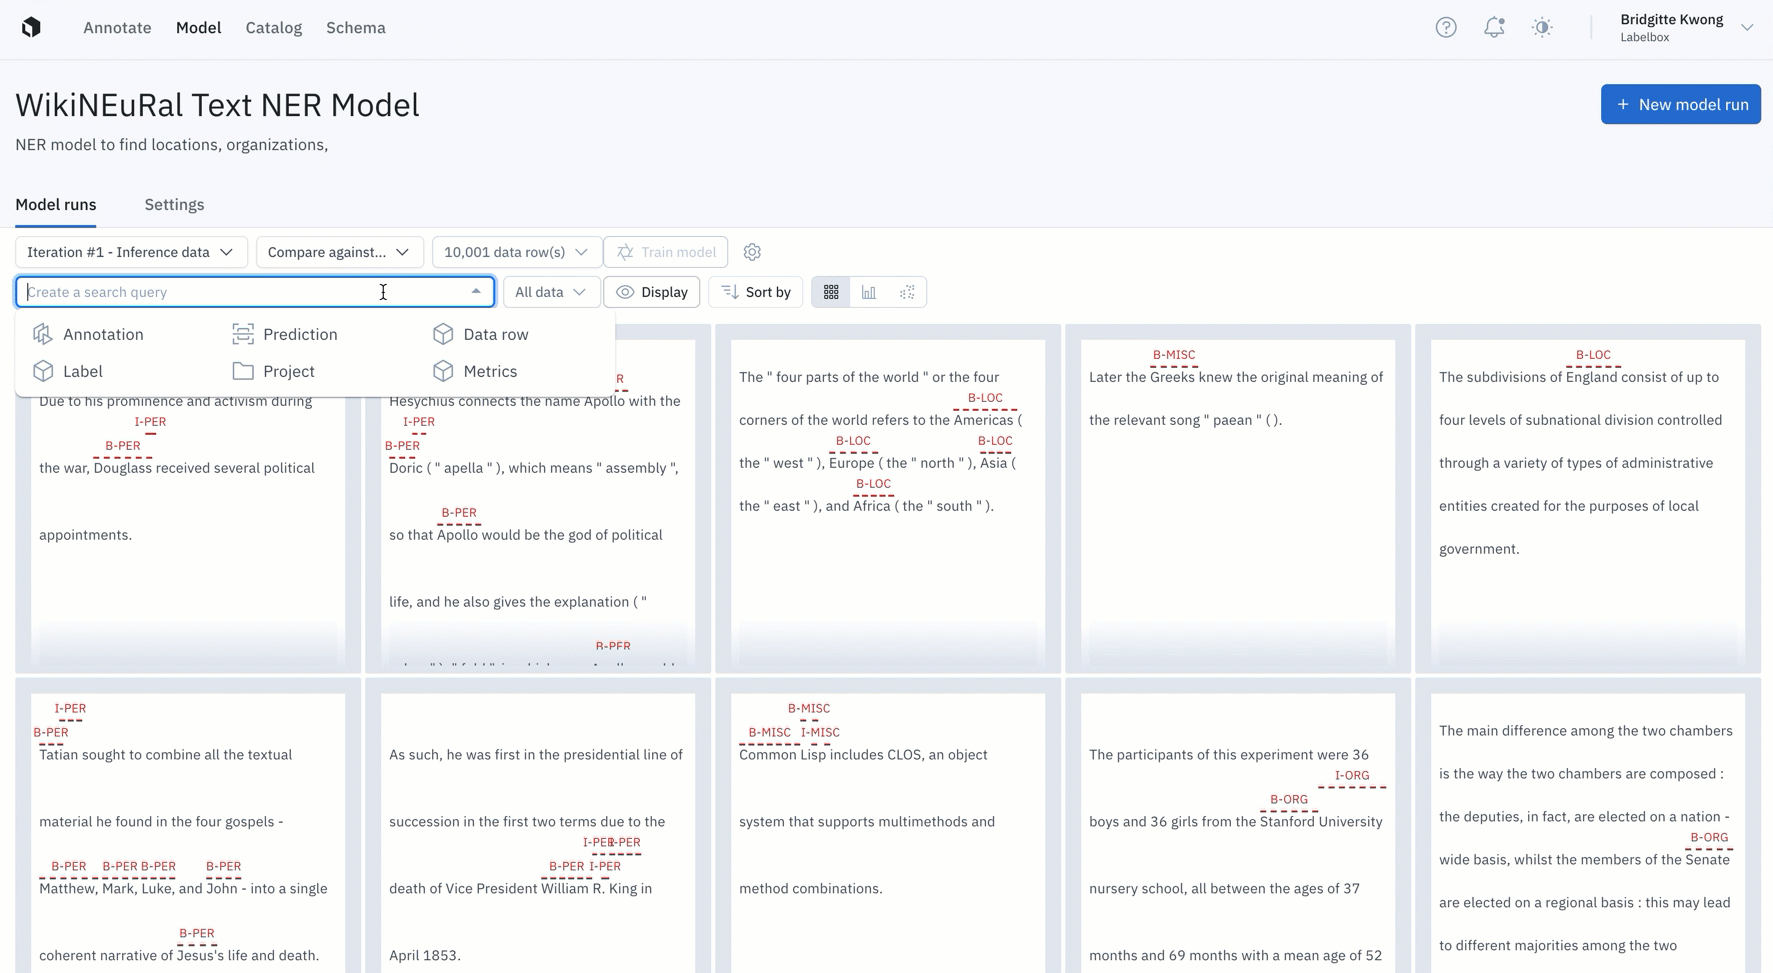Switch to projector scatter view

[907, 292]
